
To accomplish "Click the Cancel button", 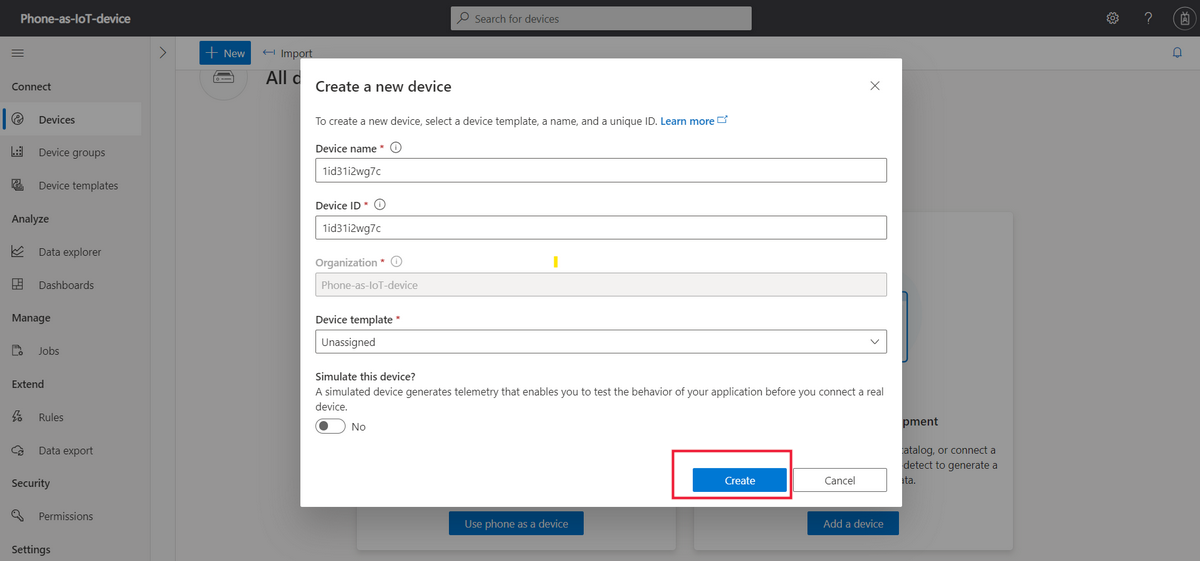I will tap(840, 480).
